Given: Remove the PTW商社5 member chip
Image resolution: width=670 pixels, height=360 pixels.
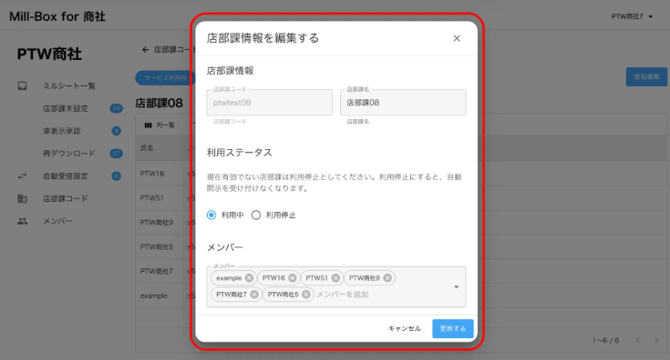Looking at the screenshot, I should (306, 294).
